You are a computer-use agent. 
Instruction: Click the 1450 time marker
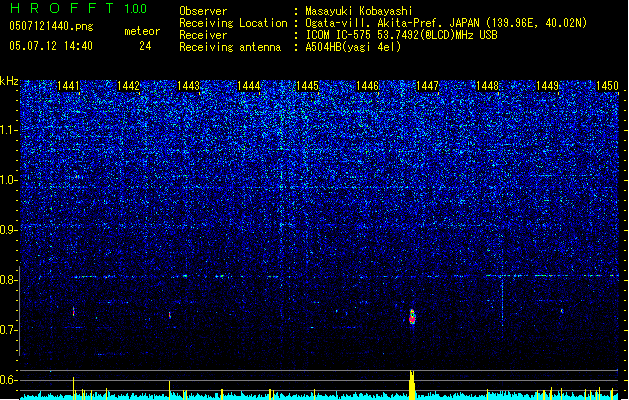click(607, 86)
